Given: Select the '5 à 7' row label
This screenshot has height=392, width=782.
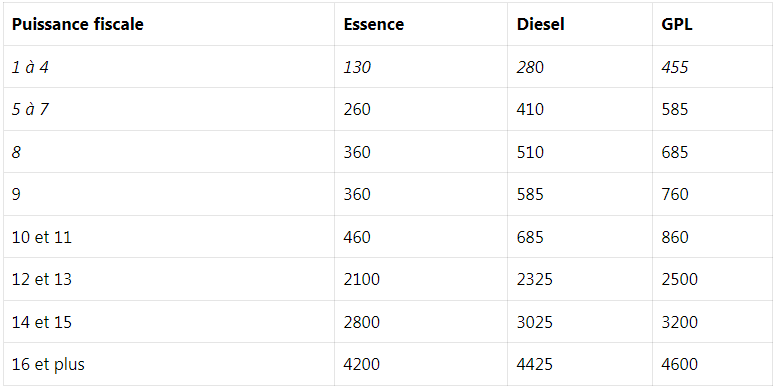Looking at the screenshot, I should point(30,109).
